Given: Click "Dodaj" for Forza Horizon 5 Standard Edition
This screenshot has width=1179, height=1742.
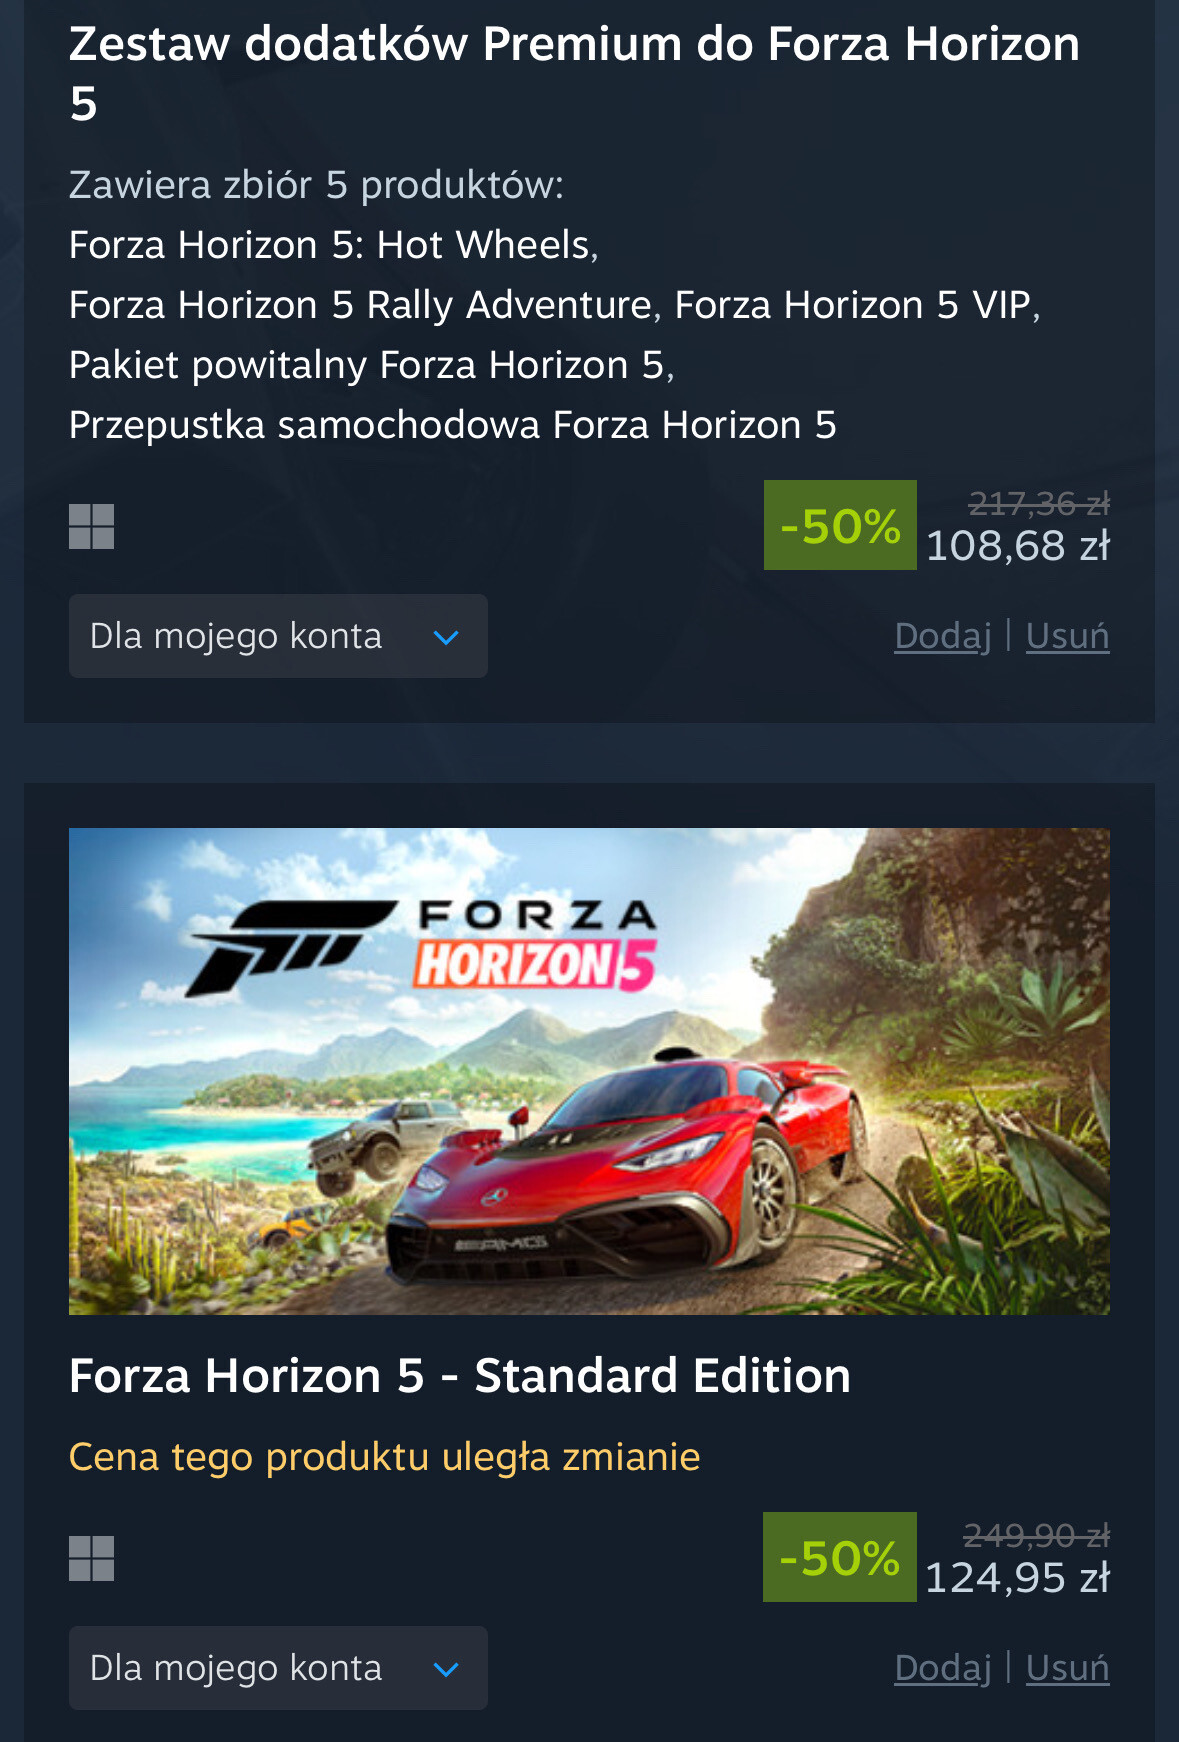Looking at the screenshot, I should pyautogui.click(x=942, y=1668).
